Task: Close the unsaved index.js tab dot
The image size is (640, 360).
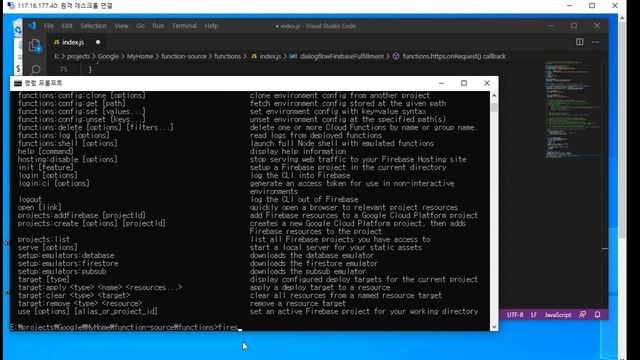Action: [98, 42]
